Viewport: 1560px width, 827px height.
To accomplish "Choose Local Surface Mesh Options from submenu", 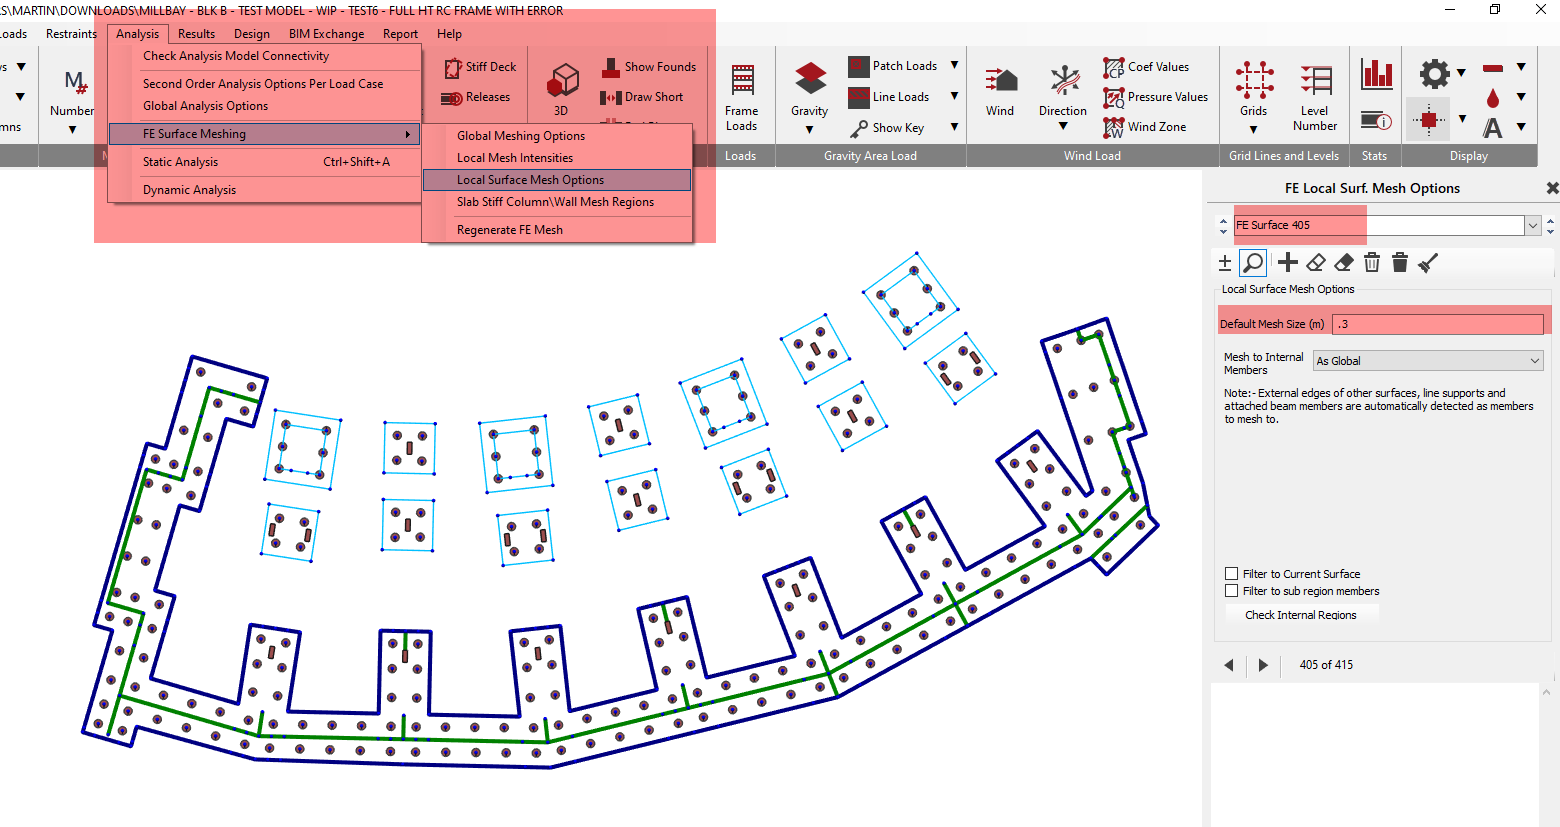I will [x=557, y=180].
